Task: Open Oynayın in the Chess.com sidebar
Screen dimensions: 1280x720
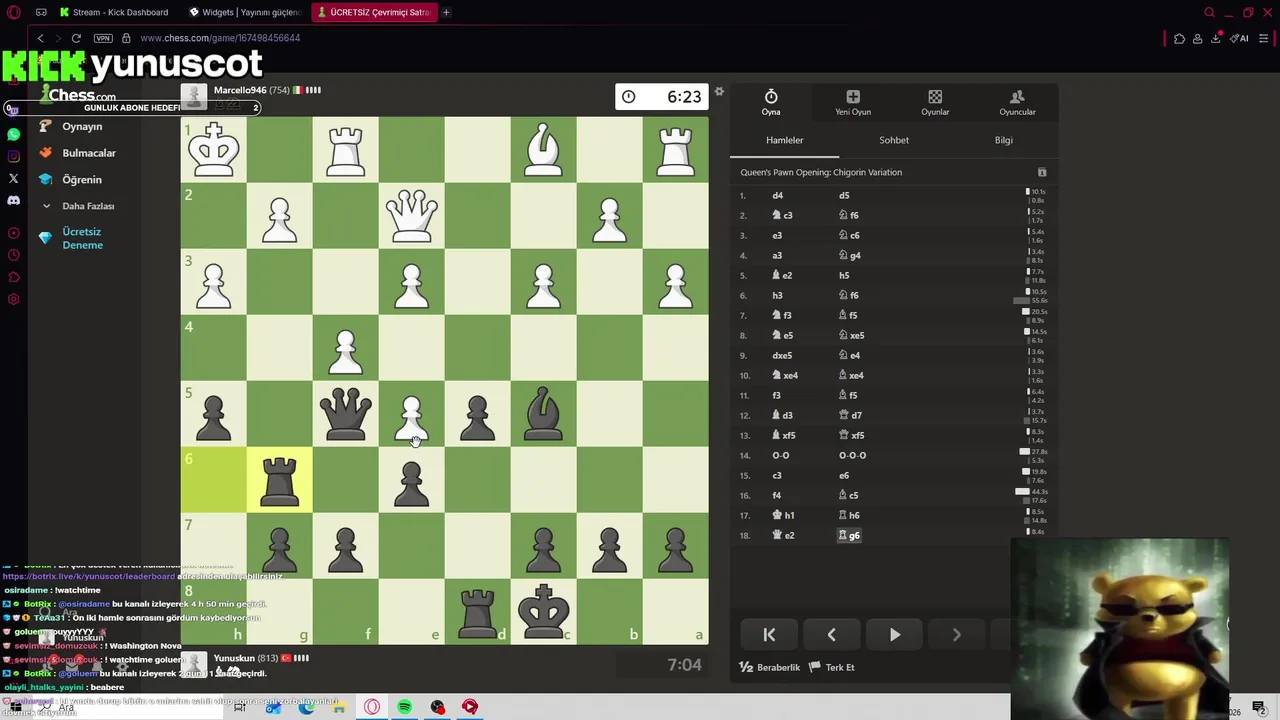Action: point(70,127)
